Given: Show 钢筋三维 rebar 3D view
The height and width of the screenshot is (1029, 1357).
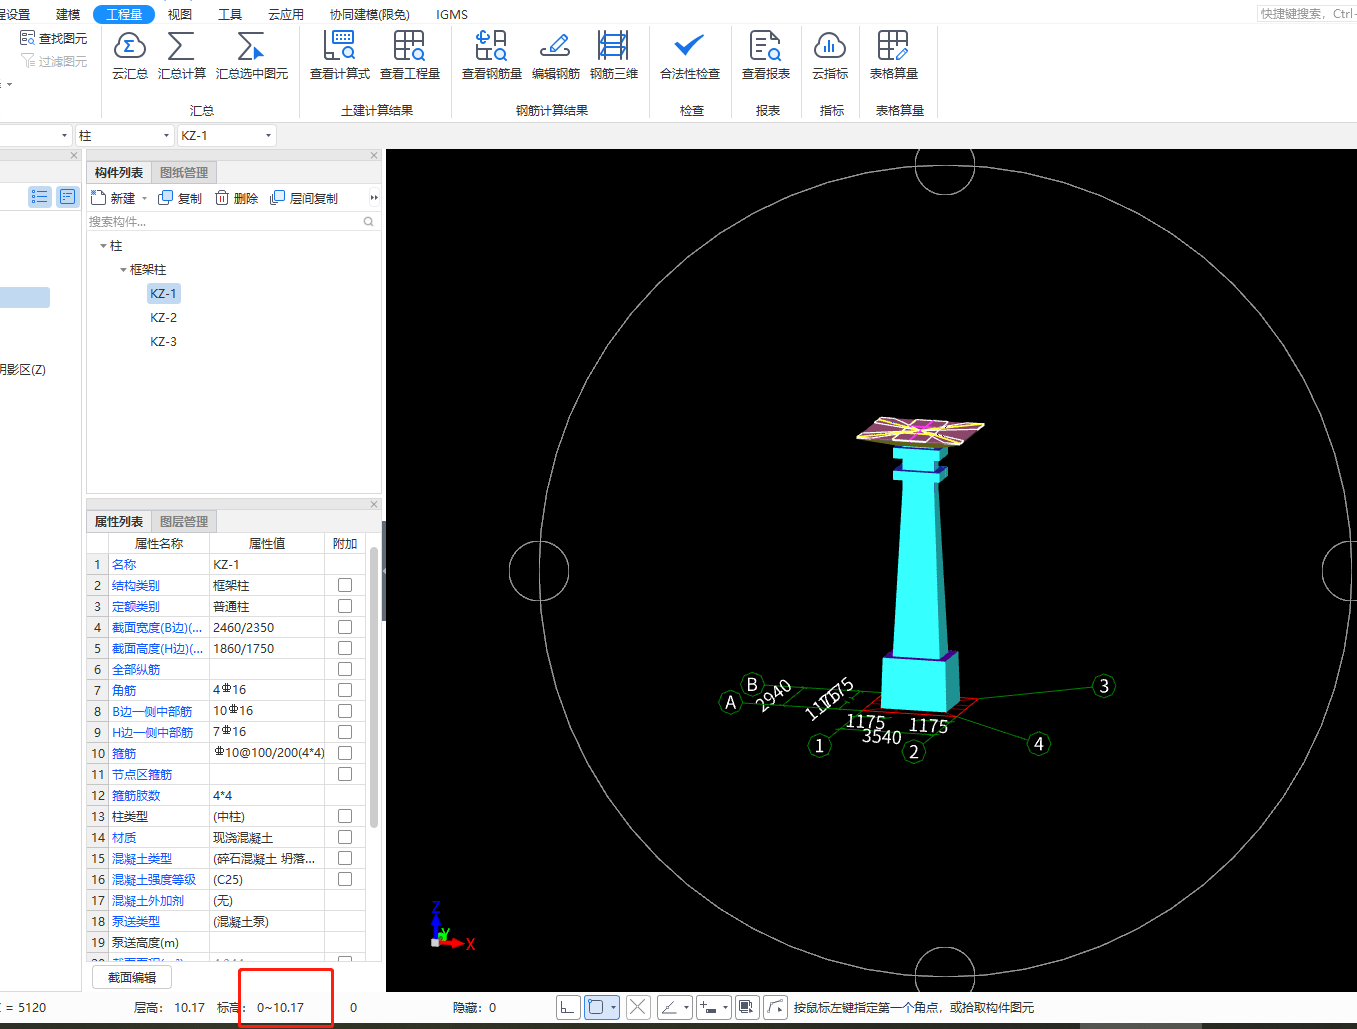Looking at the screenshot, I should [614, 55].
